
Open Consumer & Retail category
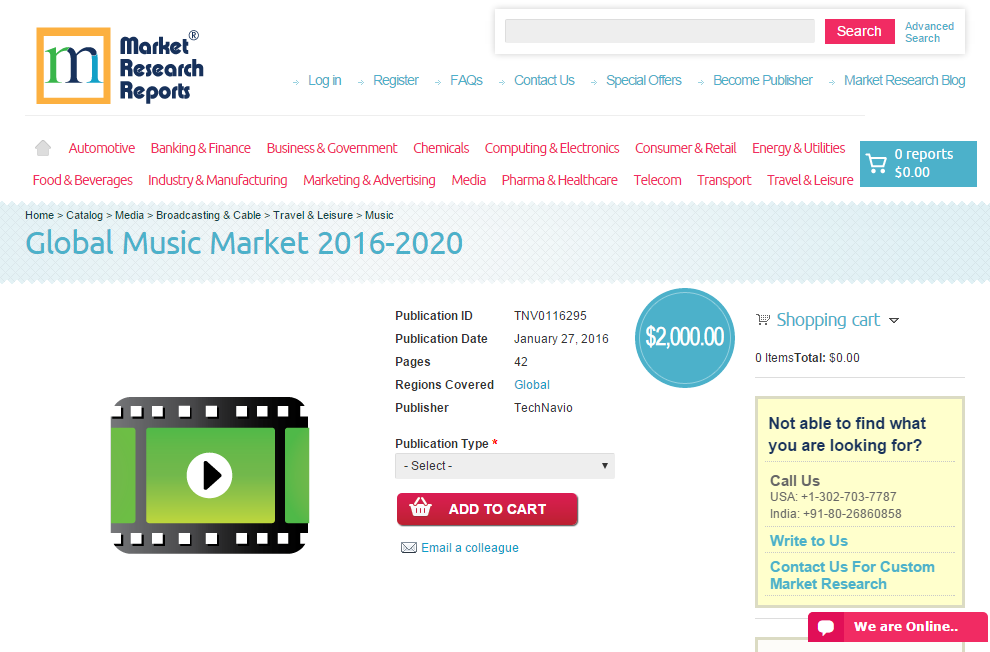coord(686,148)
